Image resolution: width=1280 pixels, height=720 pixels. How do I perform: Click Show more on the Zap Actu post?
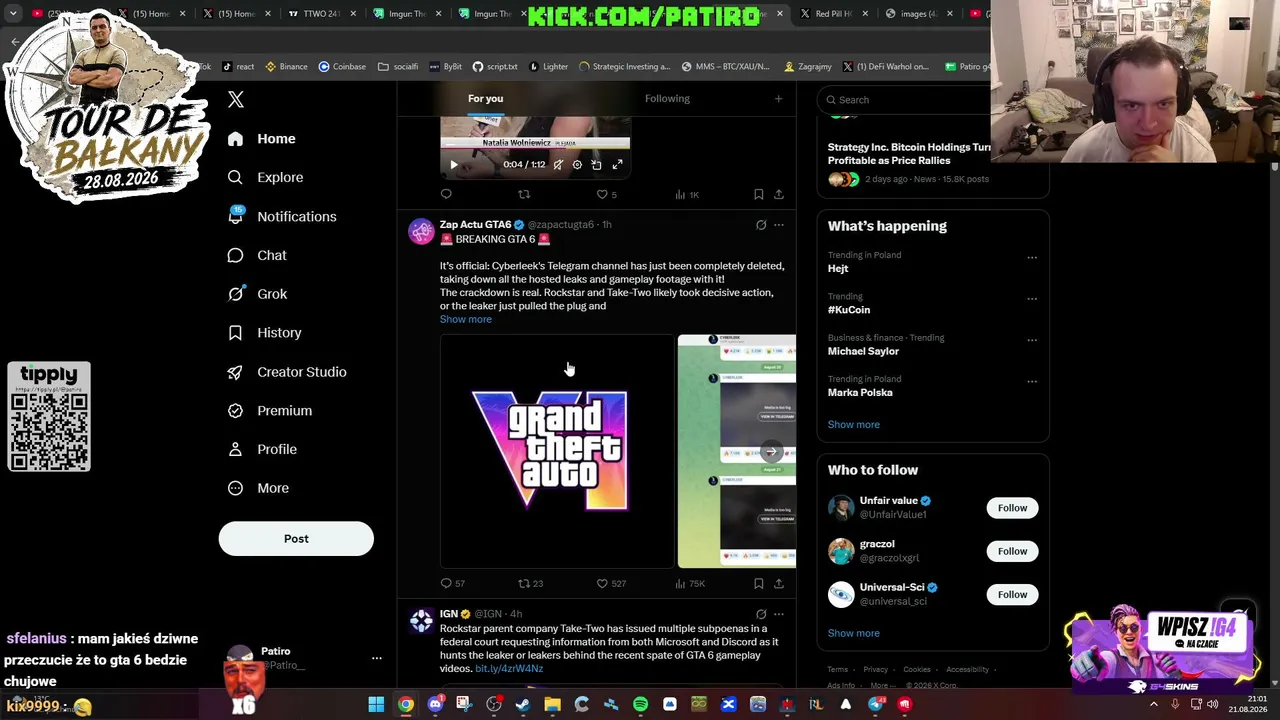[x=466, y=319]
